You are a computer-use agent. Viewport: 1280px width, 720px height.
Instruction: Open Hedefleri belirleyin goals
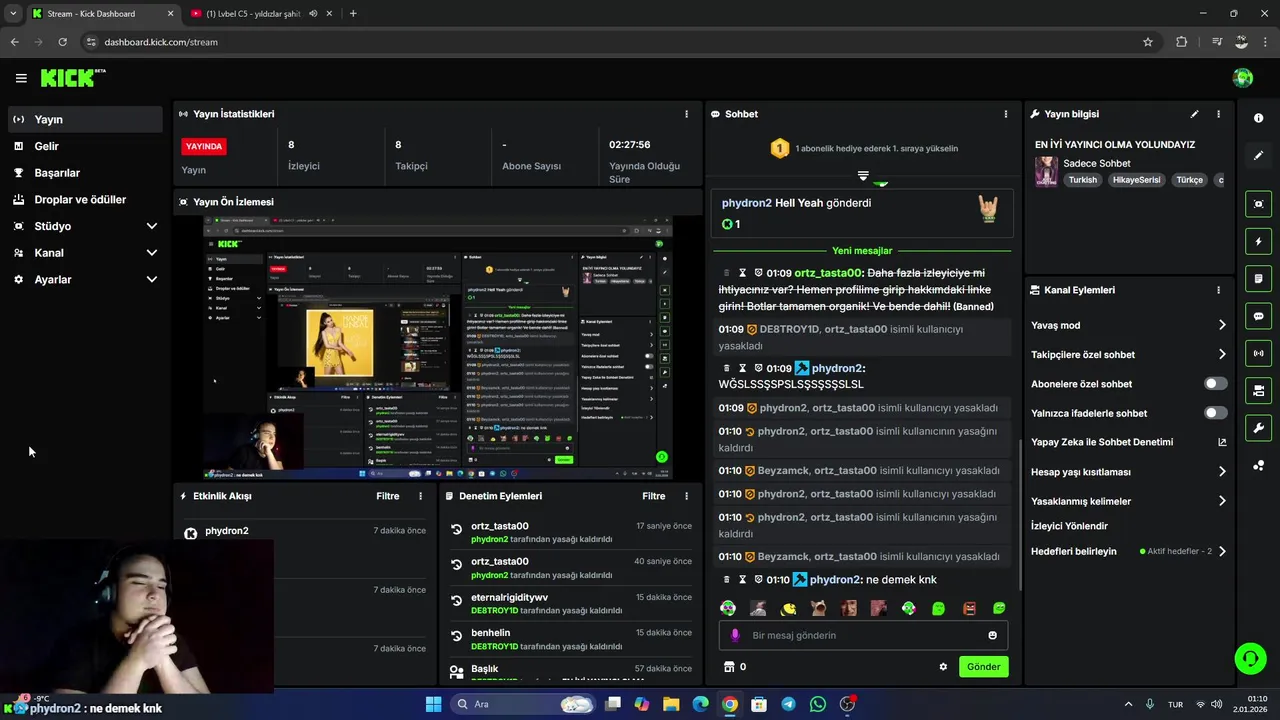1129,551
